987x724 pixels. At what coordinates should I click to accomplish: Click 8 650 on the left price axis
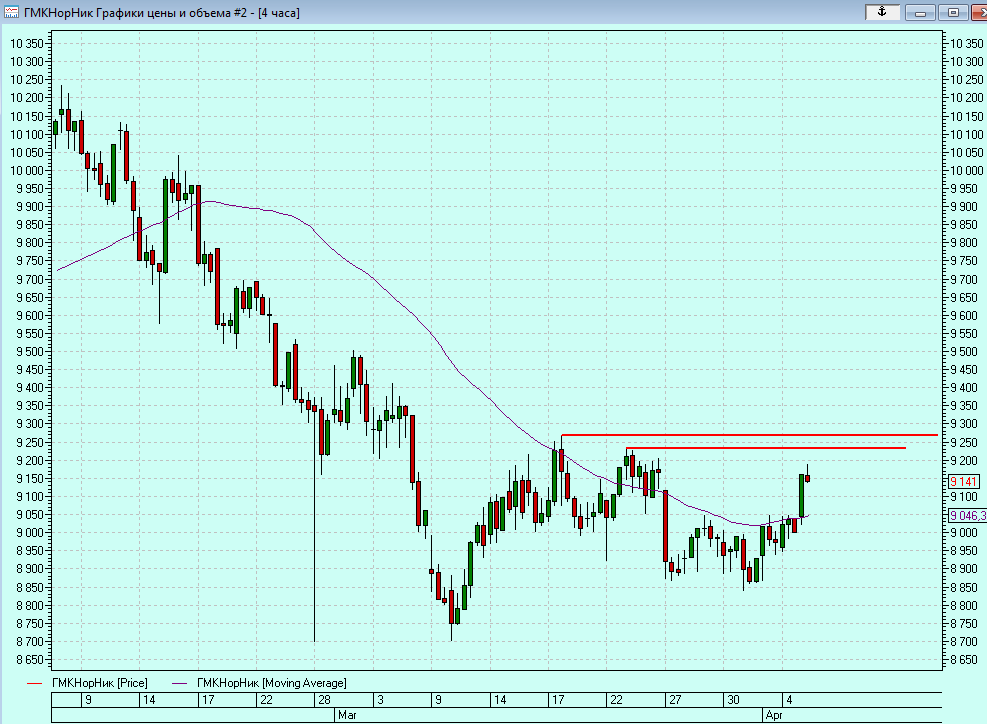30,660
